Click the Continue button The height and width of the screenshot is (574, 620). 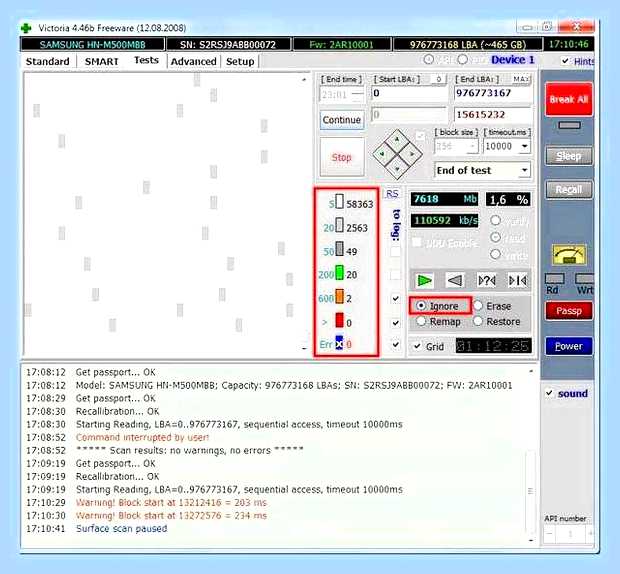click(342, 120)
